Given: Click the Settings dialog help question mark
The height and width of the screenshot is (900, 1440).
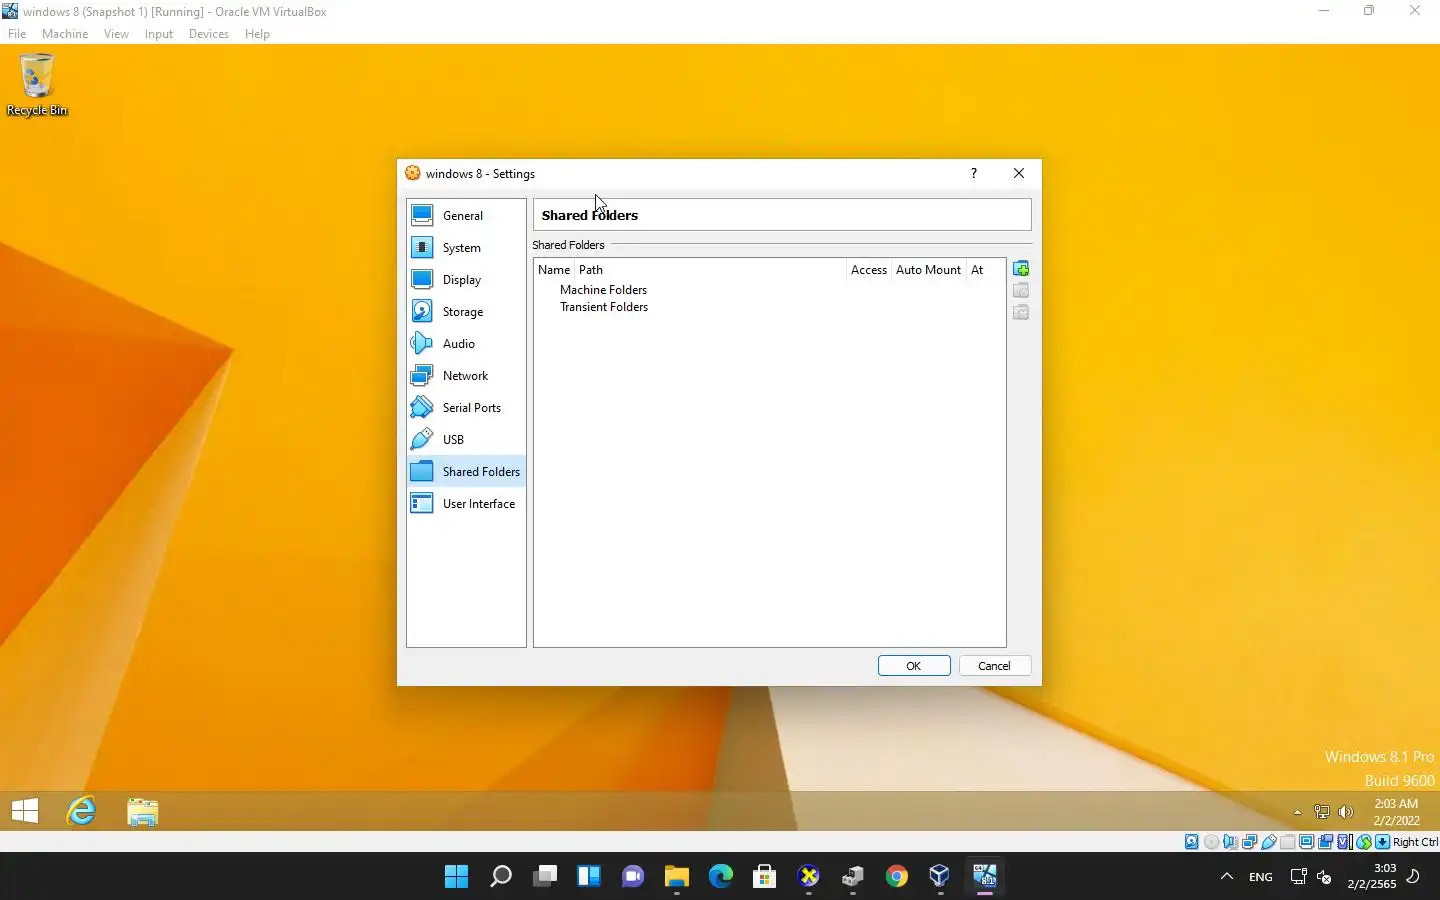Looking at the screenshot, I should pos(973,173).
